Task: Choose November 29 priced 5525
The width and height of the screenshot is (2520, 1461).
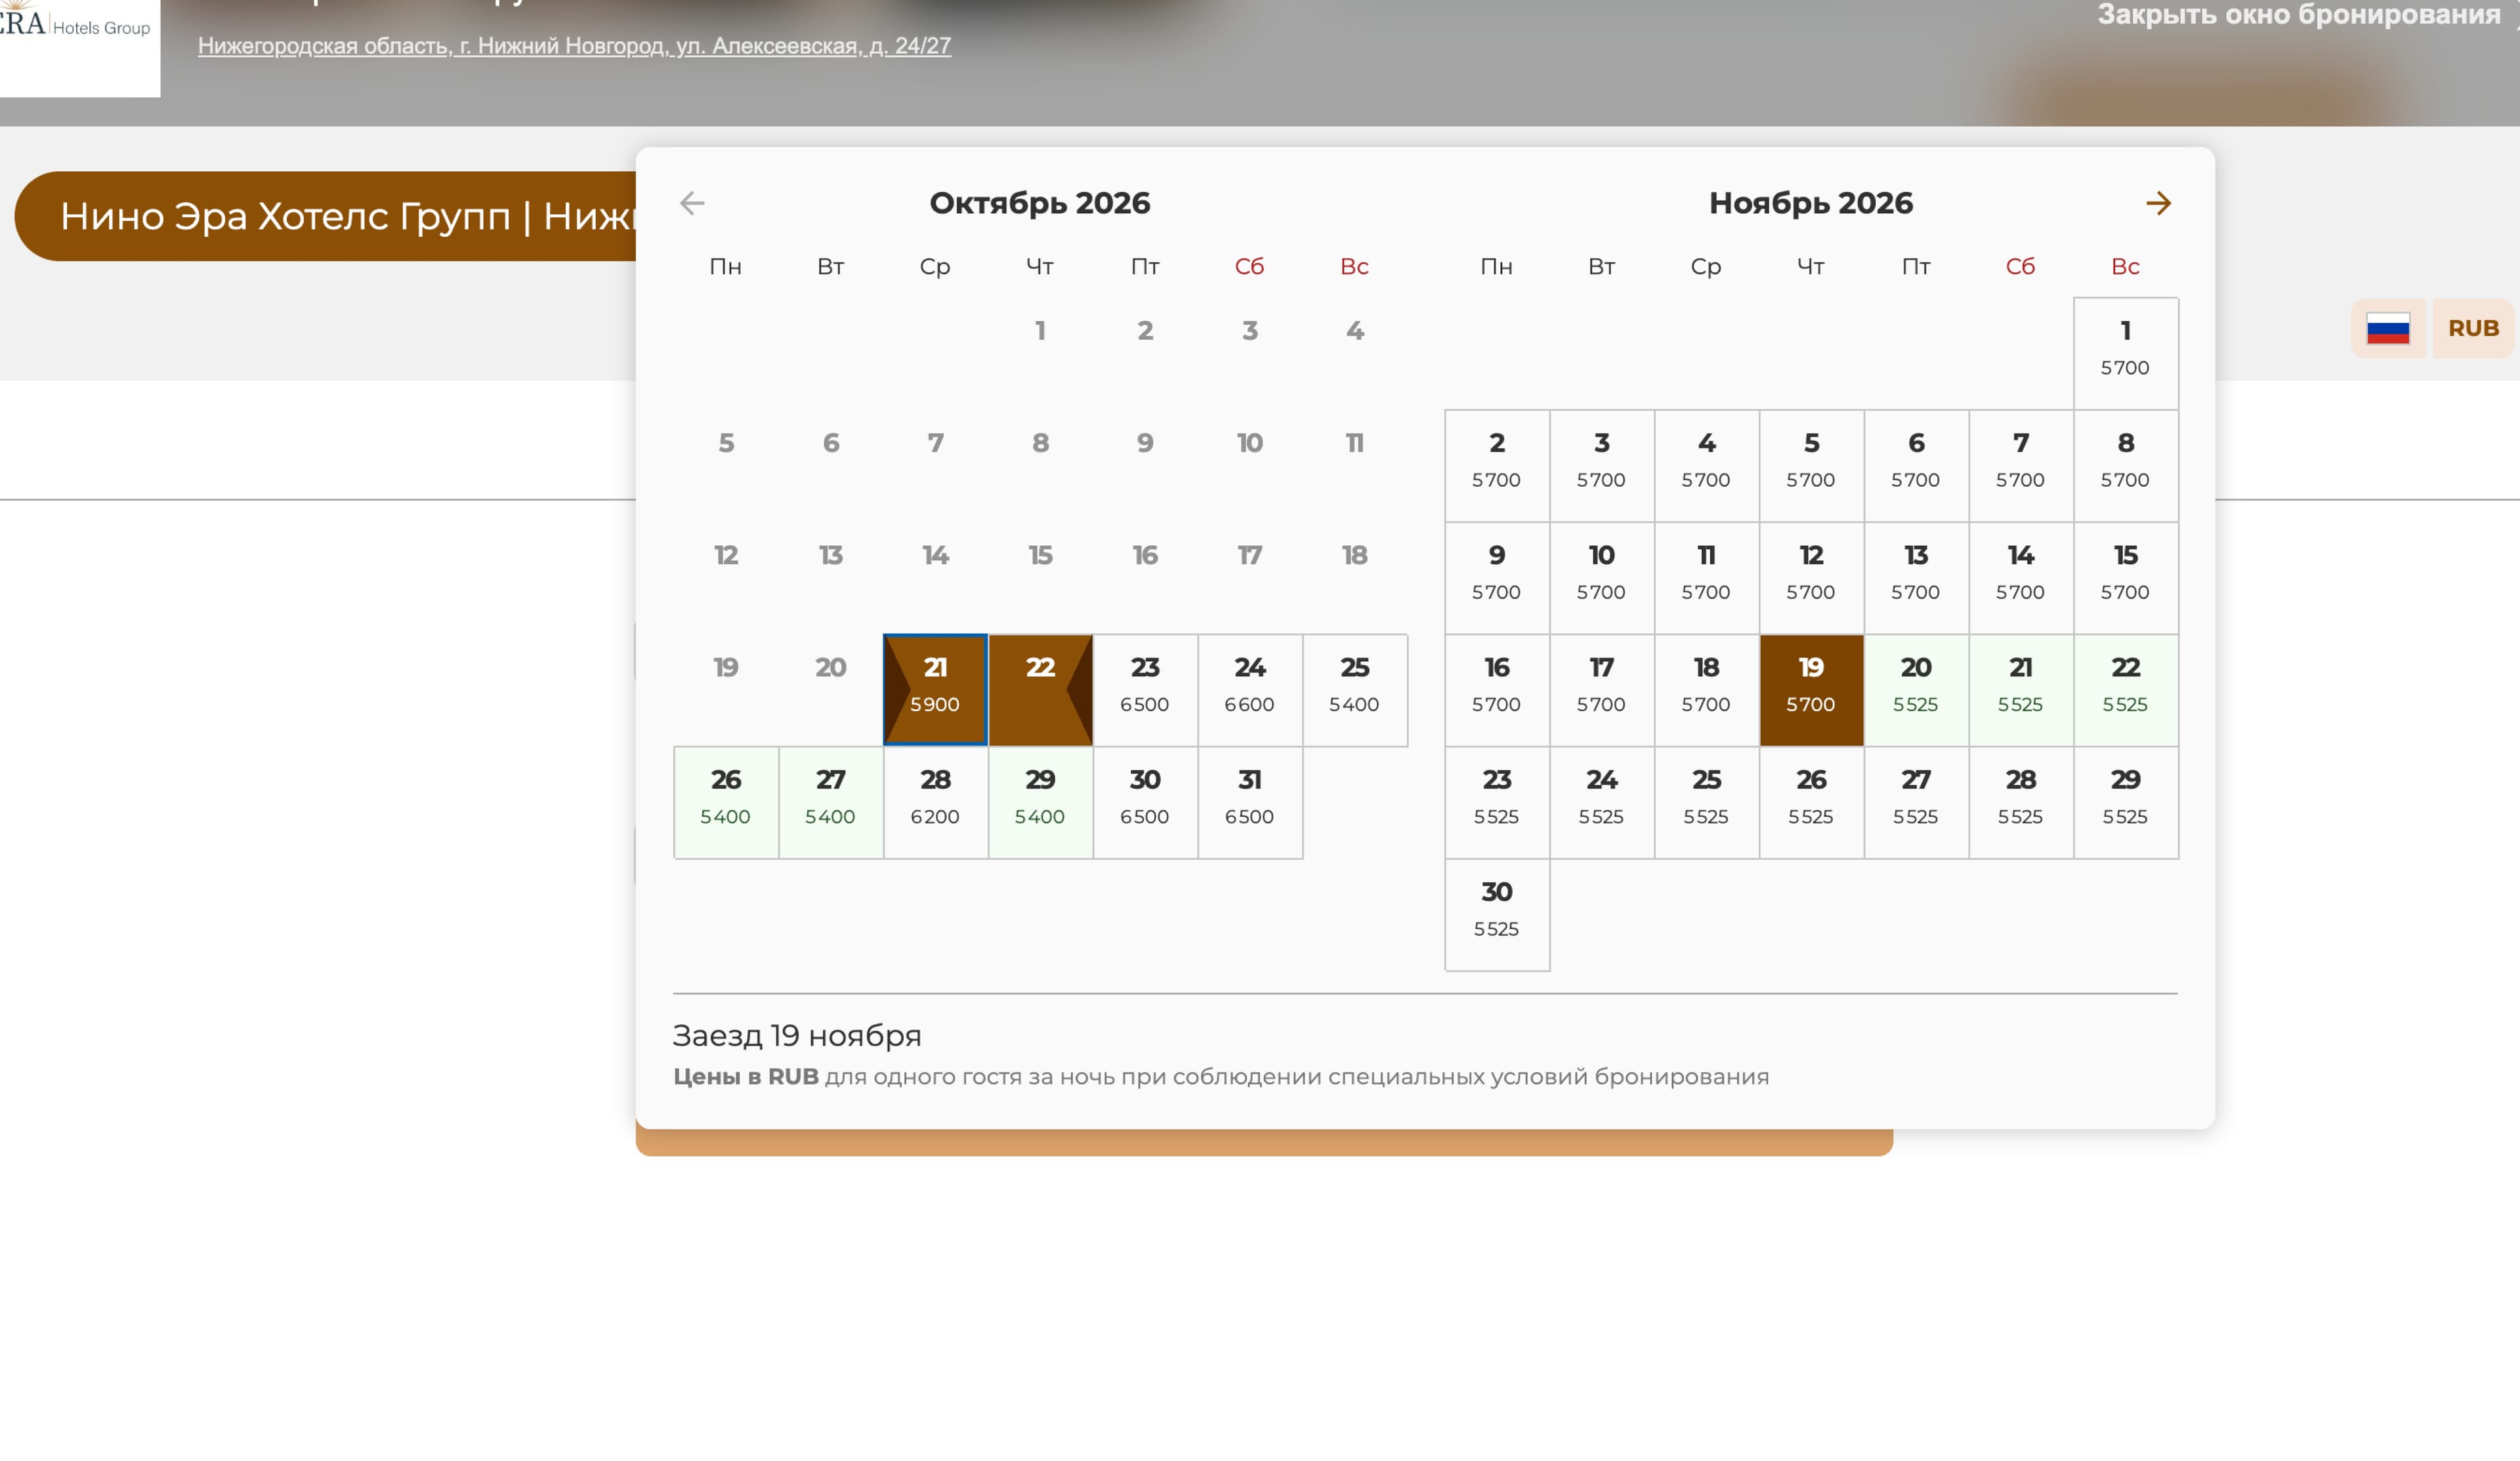Action: [2126, 802]
